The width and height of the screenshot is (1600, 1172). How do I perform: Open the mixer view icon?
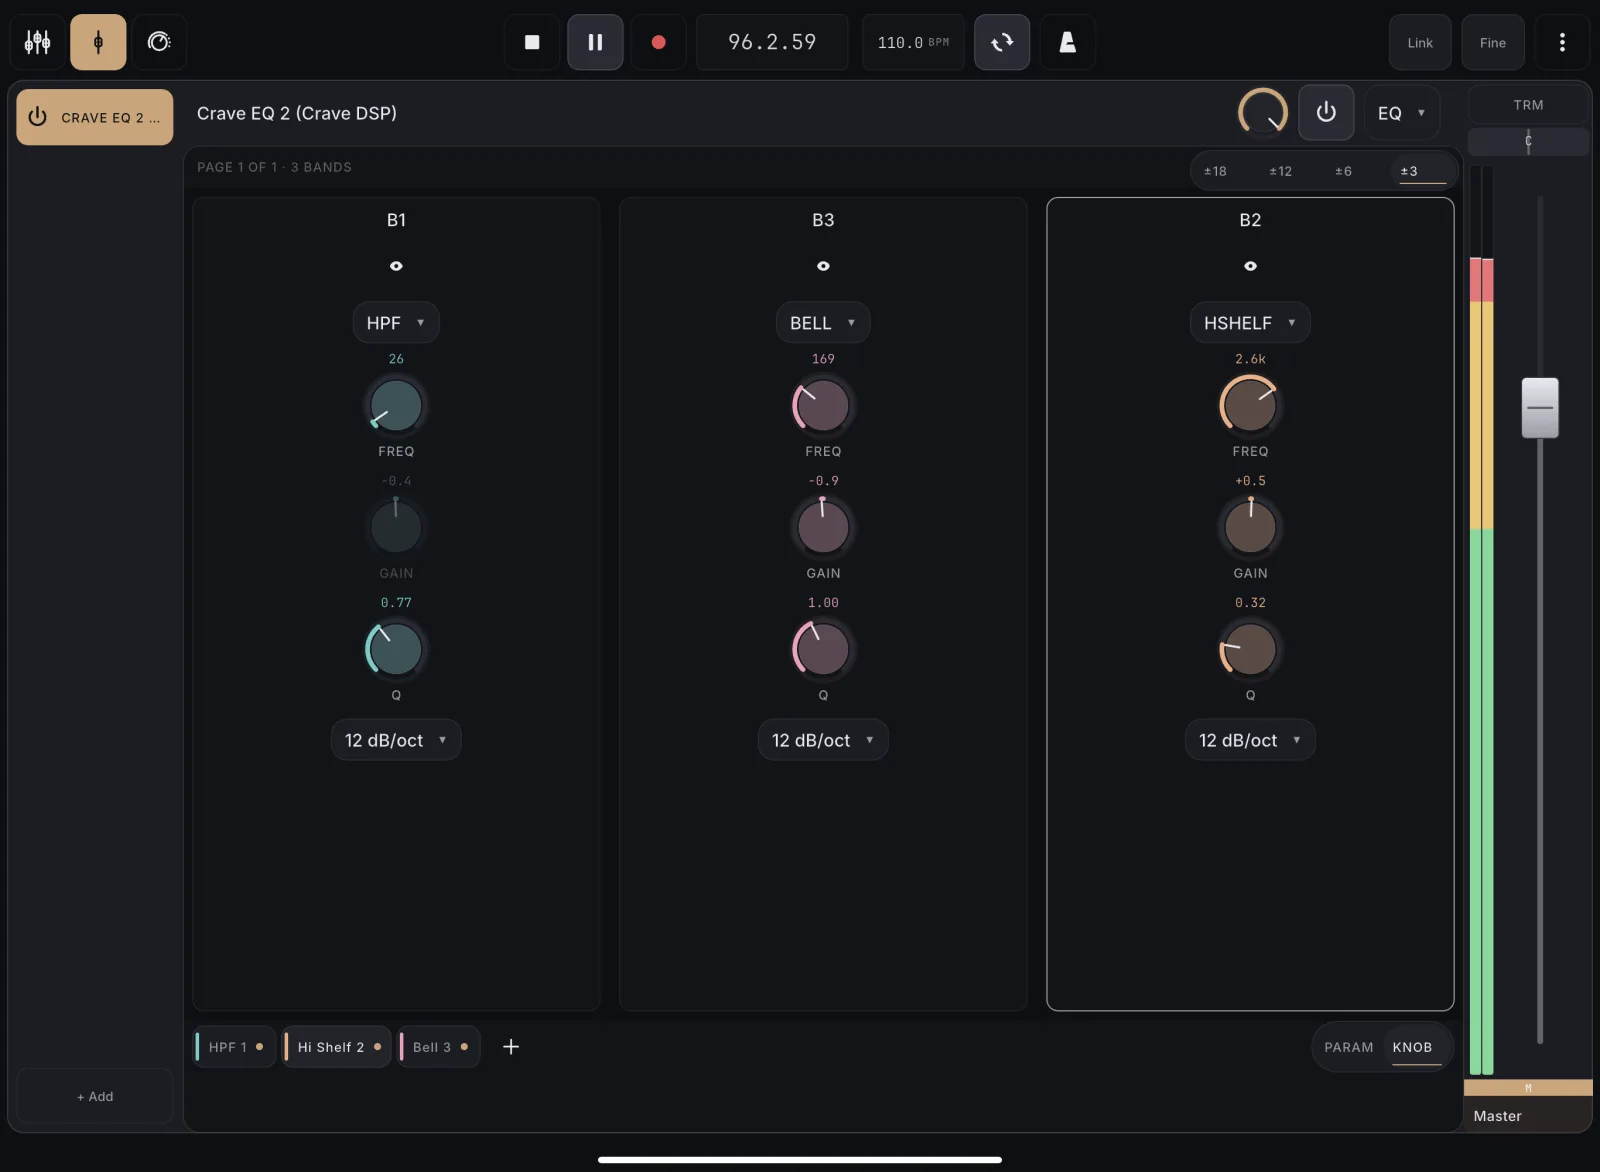[x=38, y=42]
